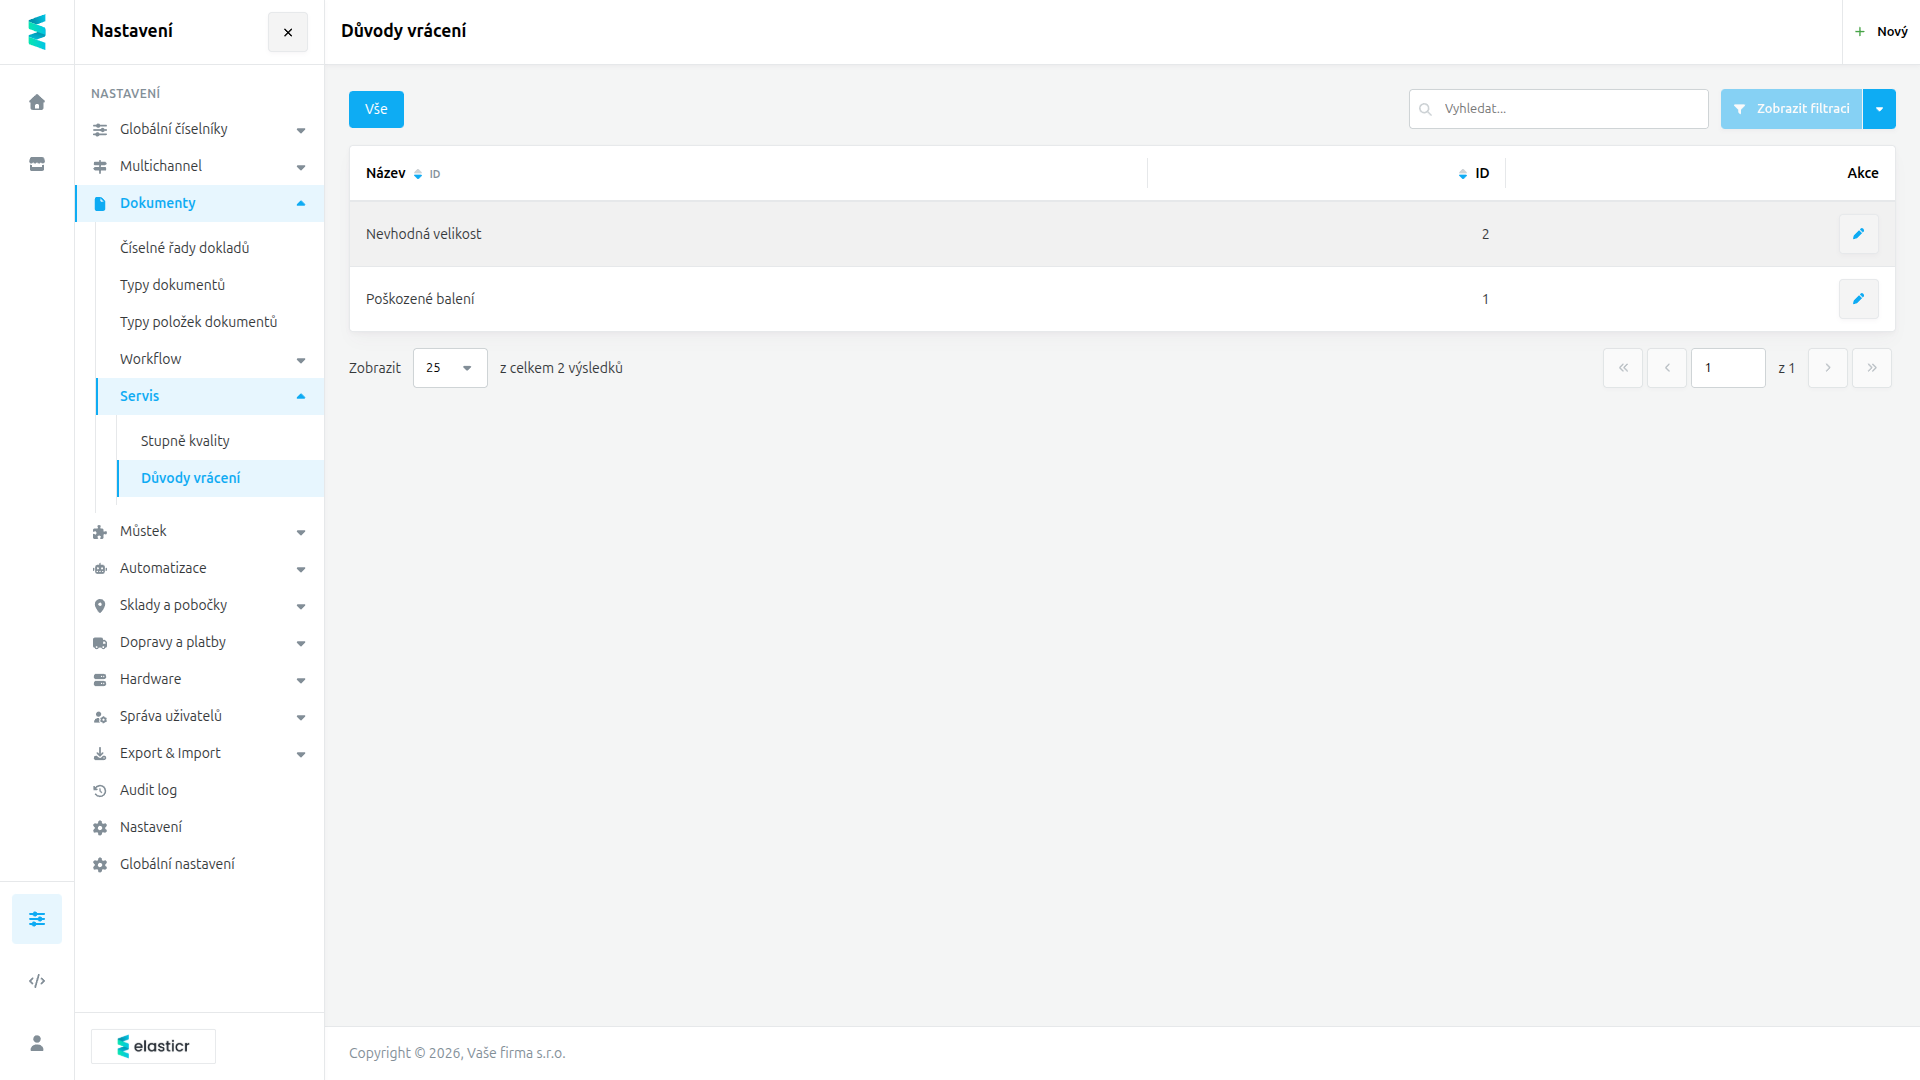1920x1080 pixels.
Task: Focus the Vyhledat search field
Action: pyautogui.click(x=1558, y=109)
